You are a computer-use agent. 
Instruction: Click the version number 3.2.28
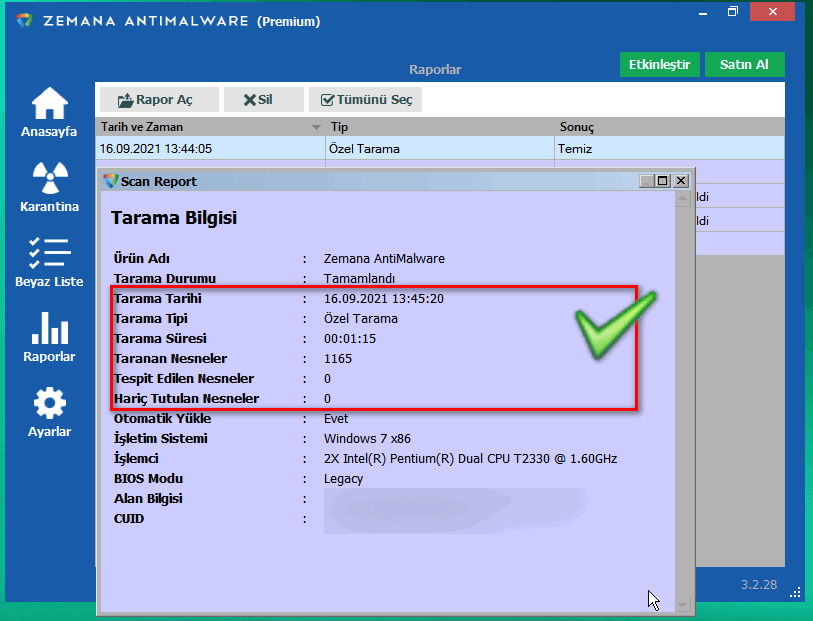click(x=759, y=585)
